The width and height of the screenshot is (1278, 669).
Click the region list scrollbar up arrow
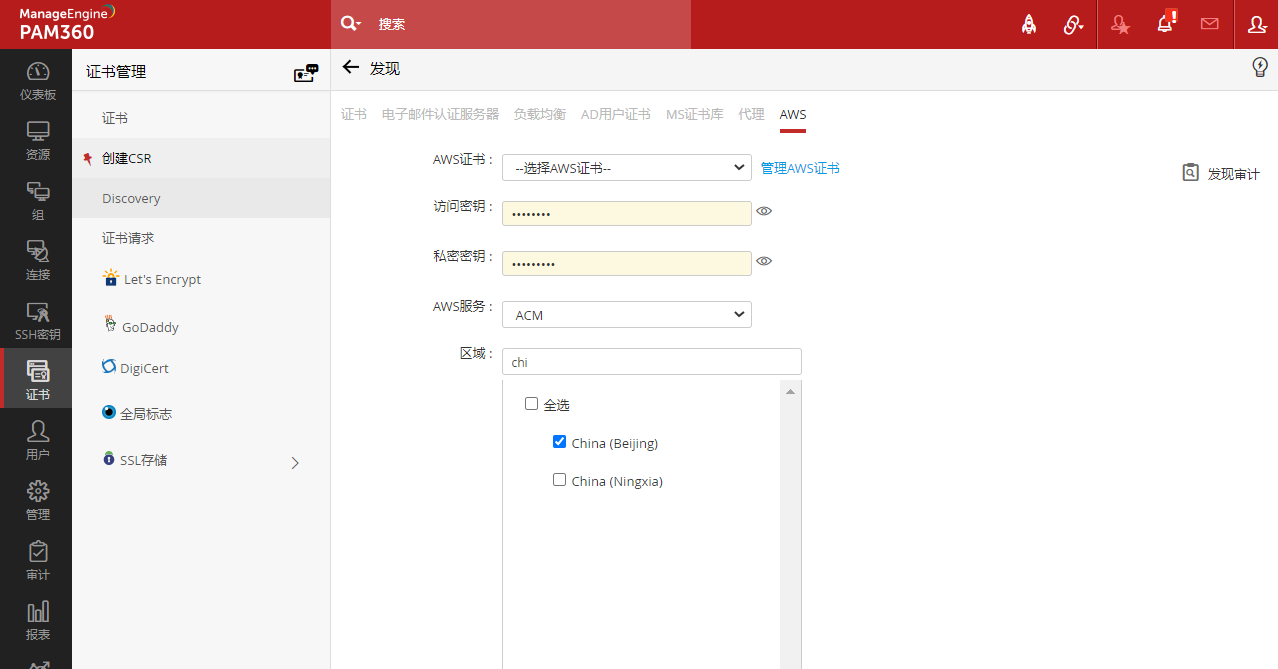790,391
